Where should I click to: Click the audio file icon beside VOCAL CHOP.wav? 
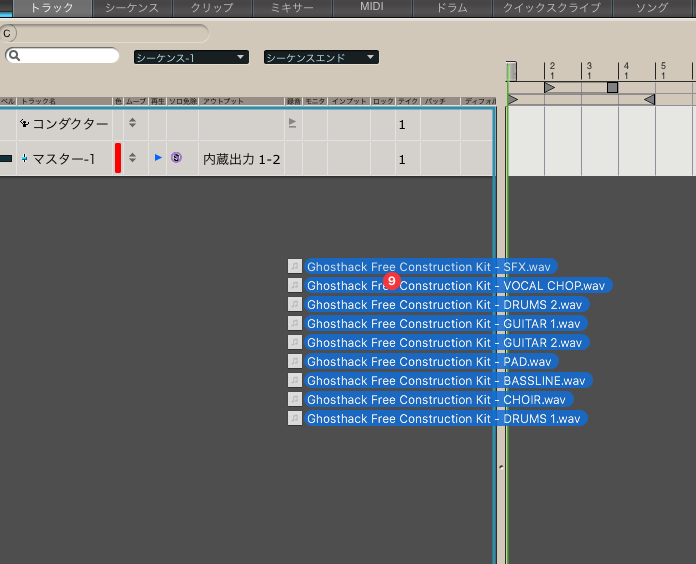coord(295,285)
